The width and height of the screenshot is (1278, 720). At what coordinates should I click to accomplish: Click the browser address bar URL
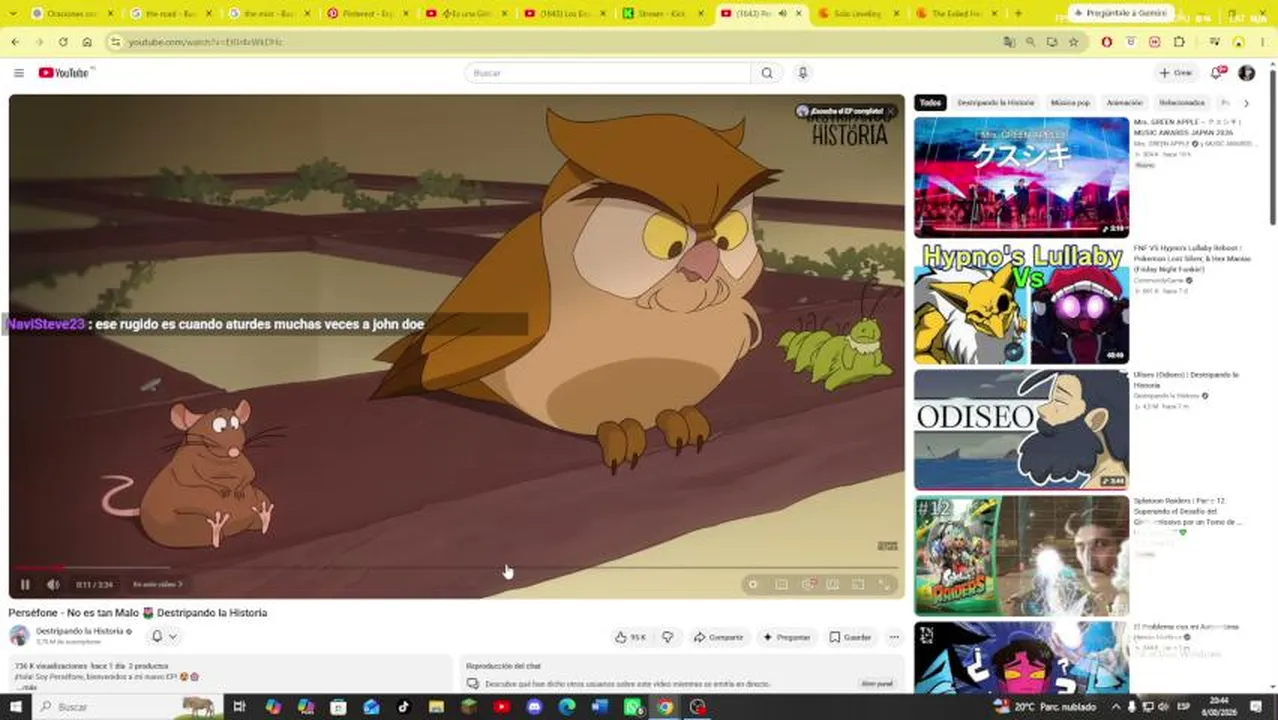[x=205, y=42]
